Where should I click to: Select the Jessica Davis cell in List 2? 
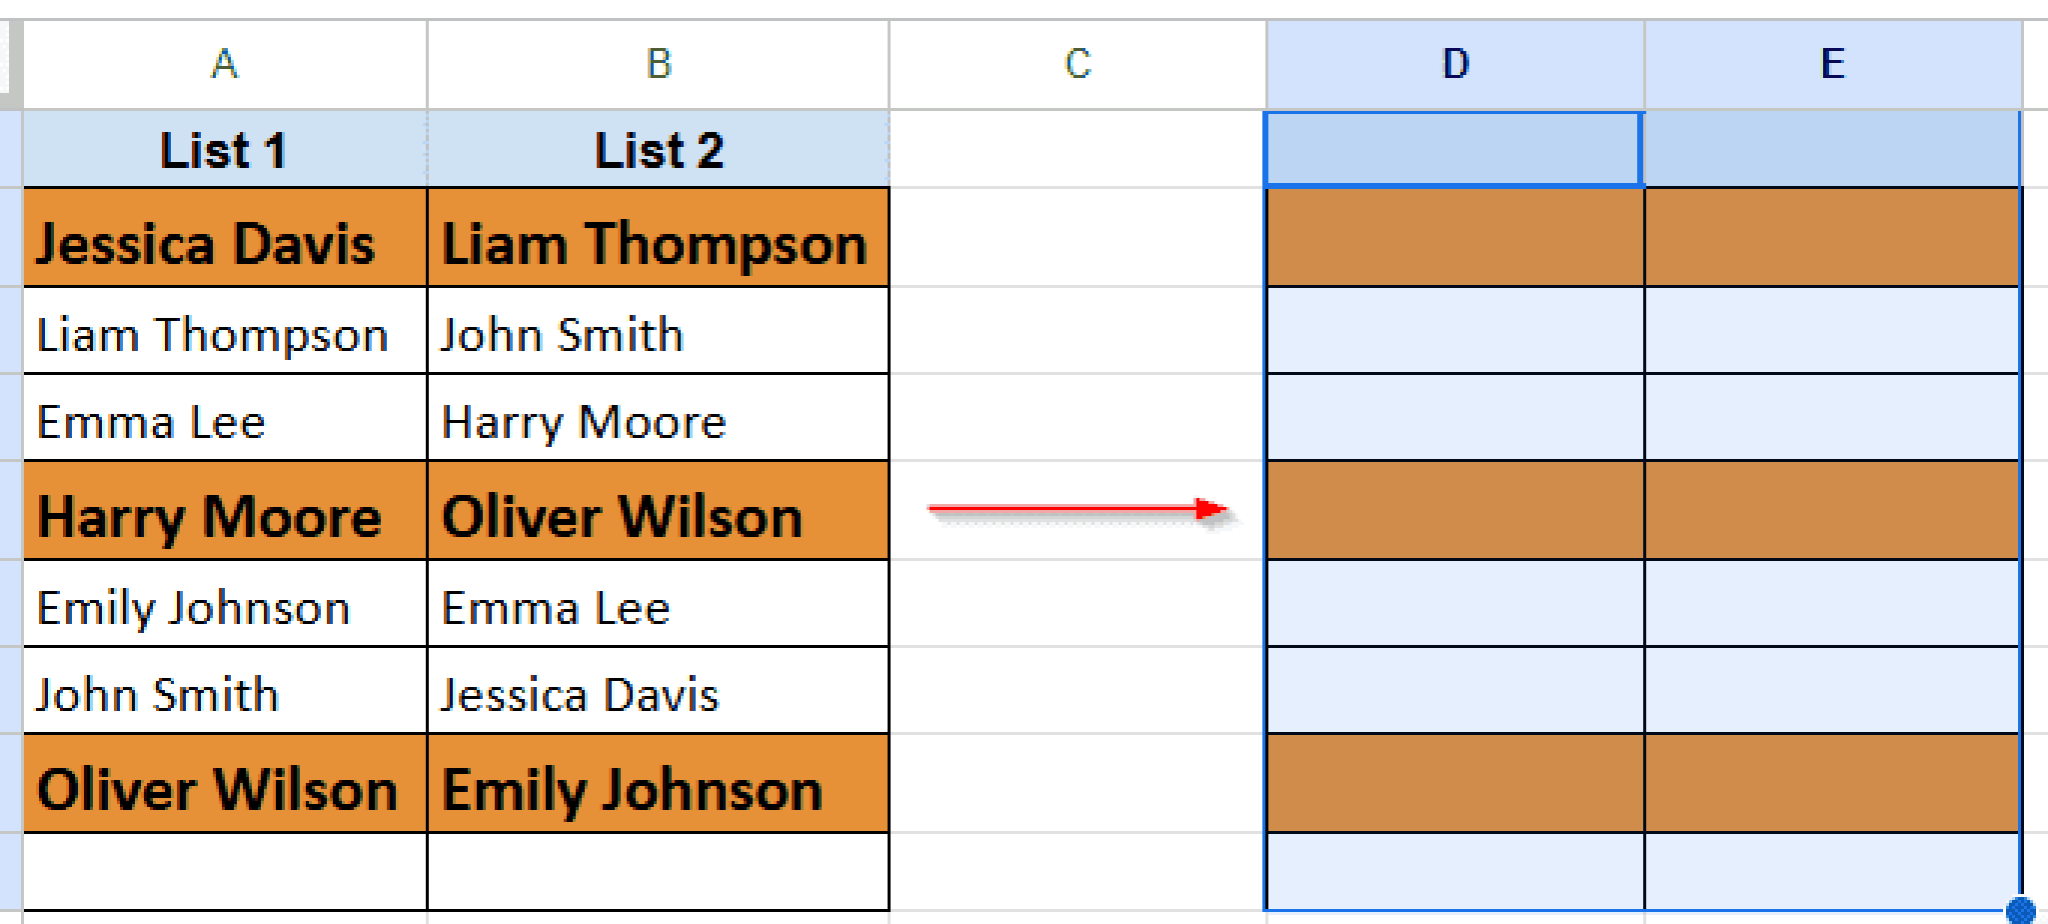[x=658, y=692]
